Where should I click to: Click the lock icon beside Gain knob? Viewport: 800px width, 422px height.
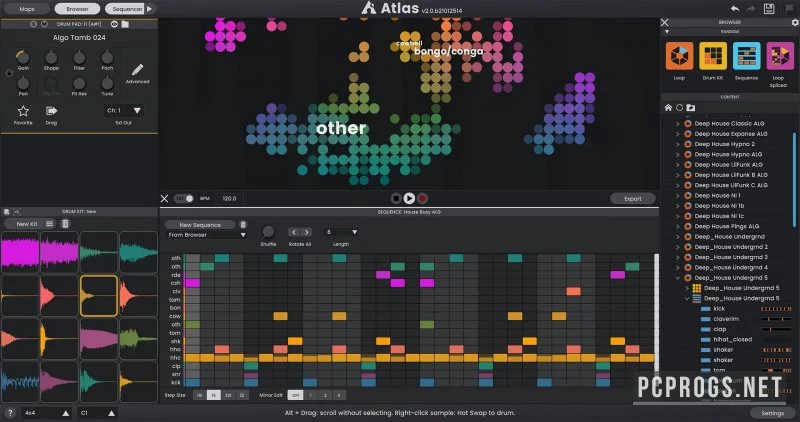(x=9, y=73)
